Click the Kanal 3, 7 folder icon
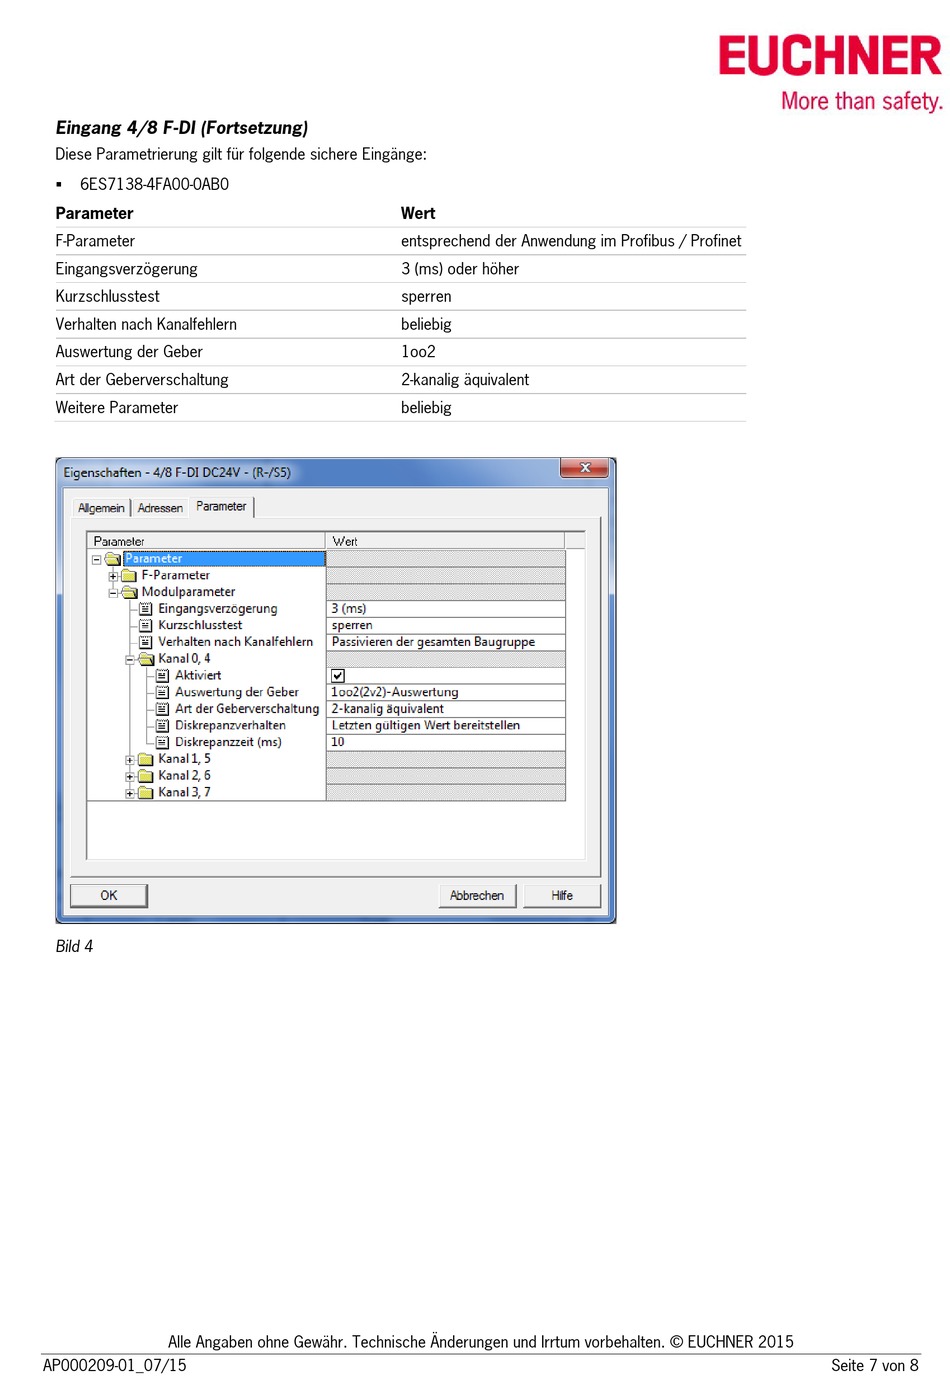Image resolution: width=950 pixels, height=1379 pixels. pos(146,793)
